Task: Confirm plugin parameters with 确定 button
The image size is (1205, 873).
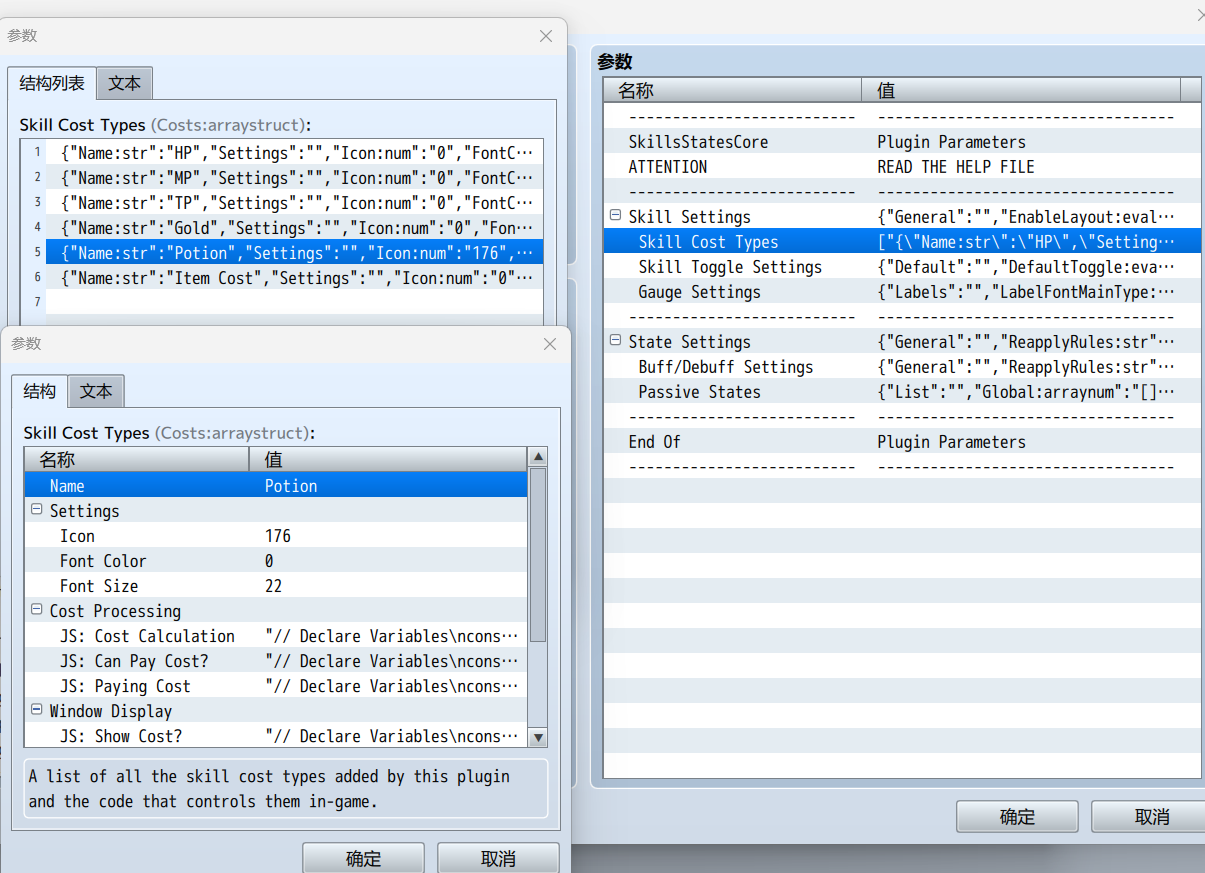Action: [1017, 817]
